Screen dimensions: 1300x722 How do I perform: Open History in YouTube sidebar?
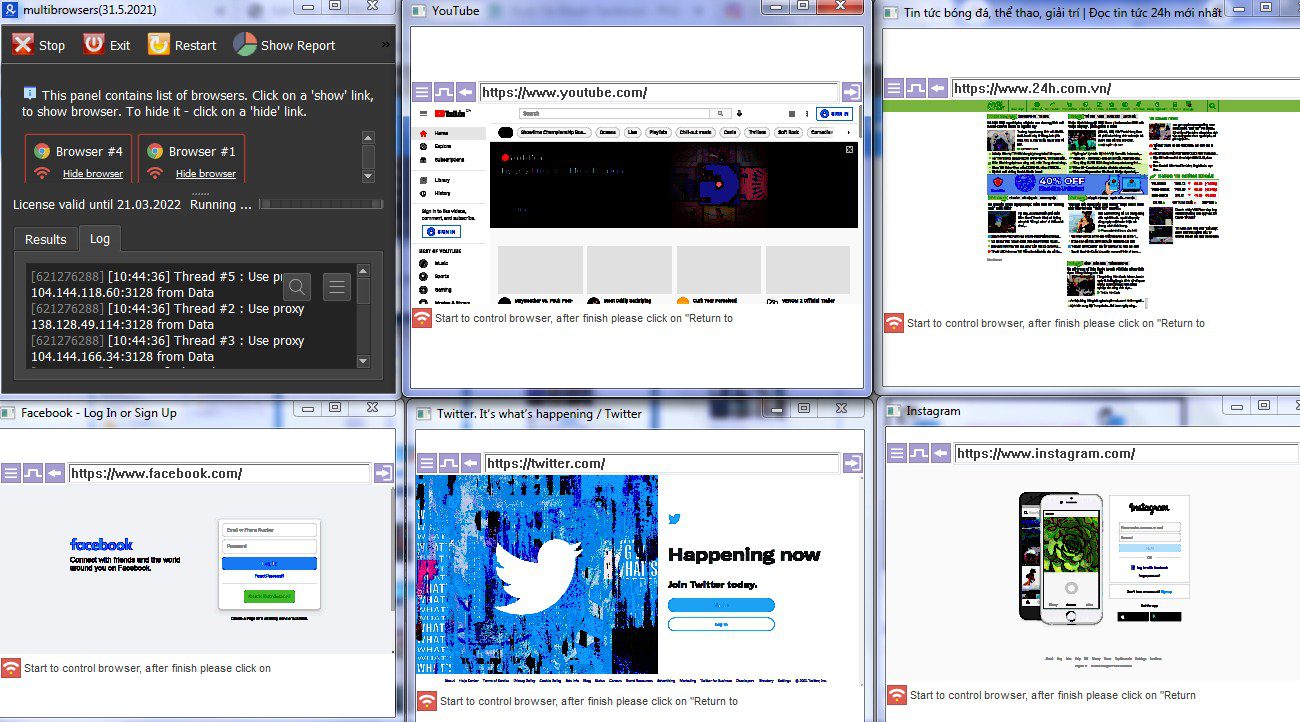tap(436, 193)
